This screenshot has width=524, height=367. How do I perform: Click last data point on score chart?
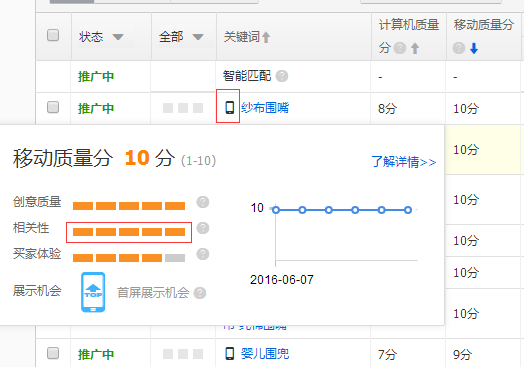tap(408, 210)
